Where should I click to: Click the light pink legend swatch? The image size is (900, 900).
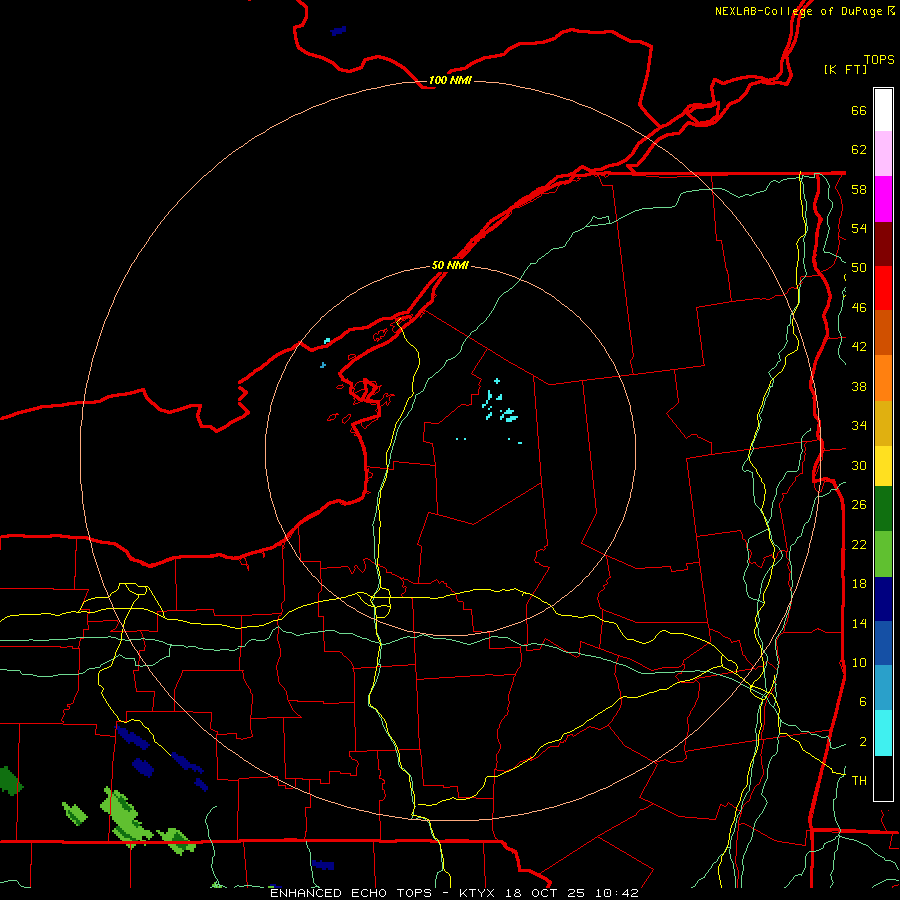click(883, 154)
